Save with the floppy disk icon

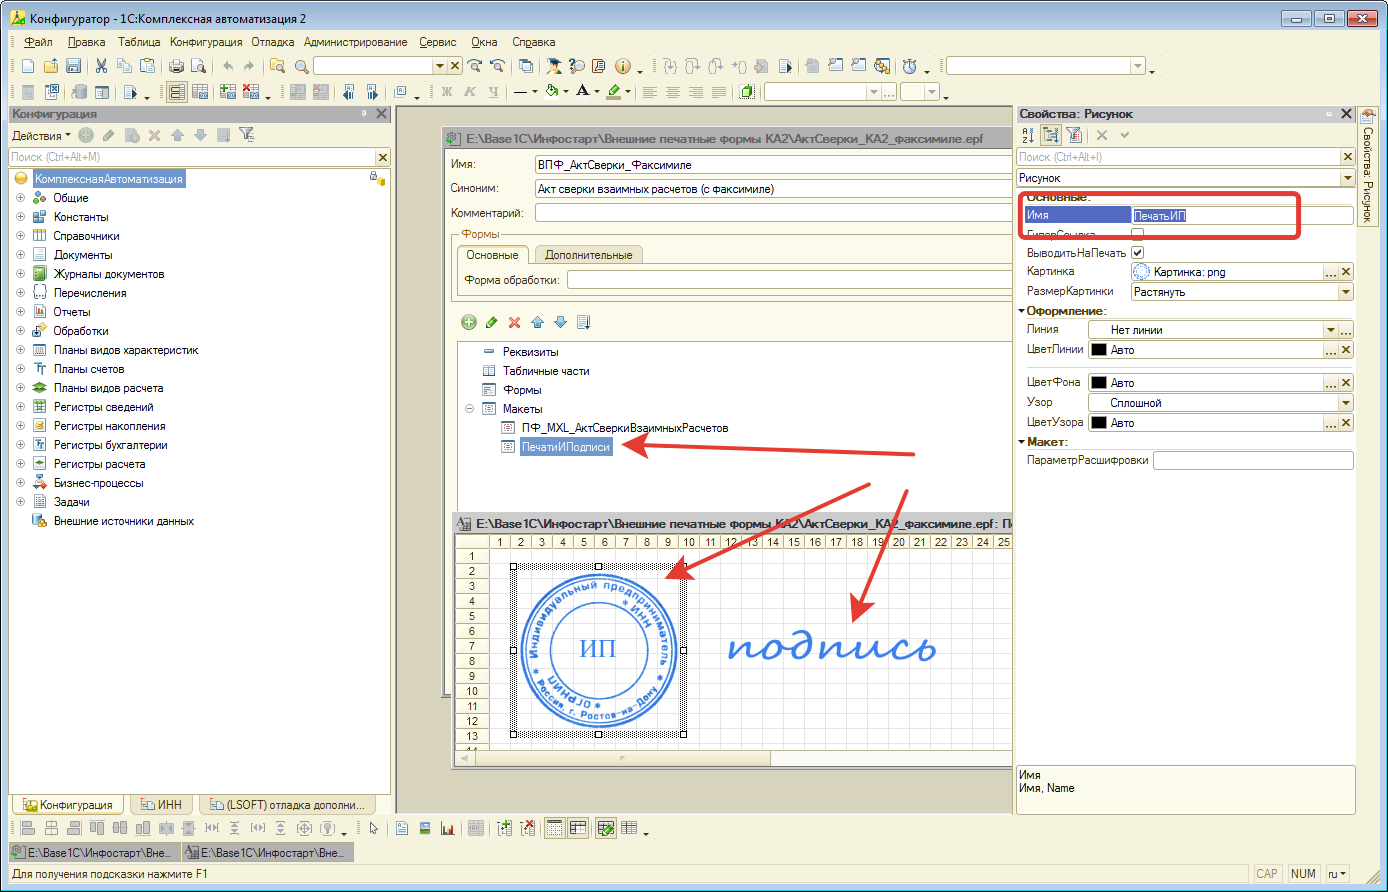pos(73,66)
